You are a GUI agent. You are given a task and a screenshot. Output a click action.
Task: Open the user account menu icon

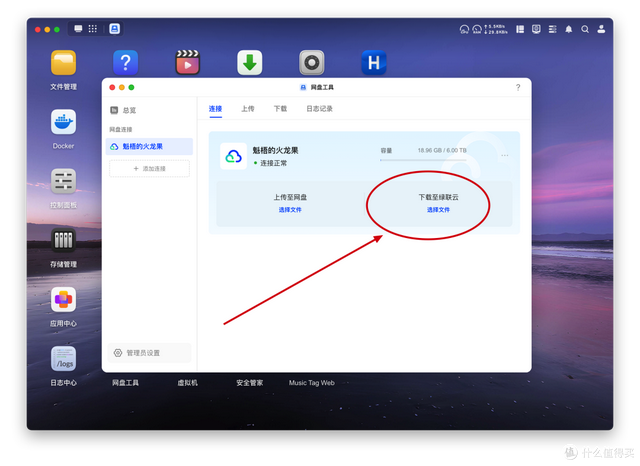(601, 29)
